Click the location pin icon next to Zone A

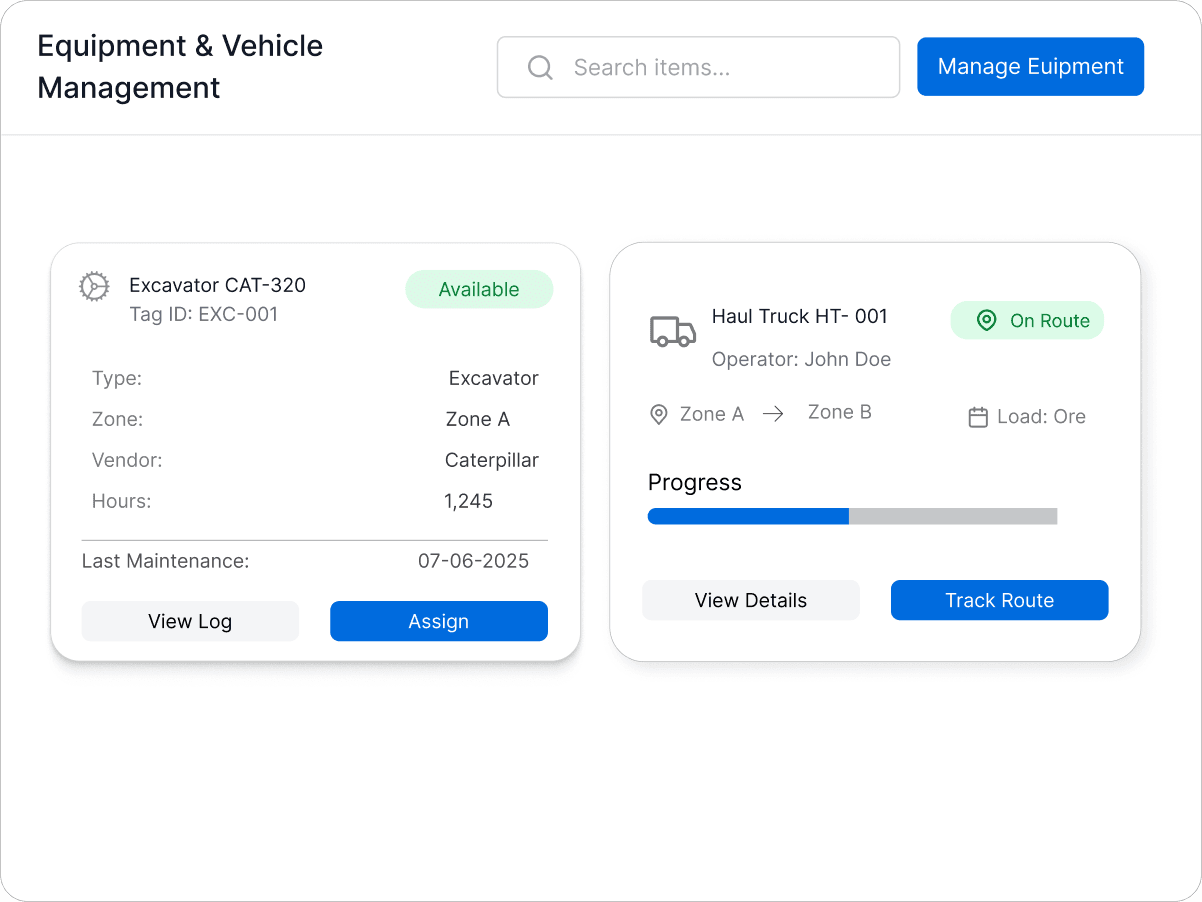tap(658, 413)
